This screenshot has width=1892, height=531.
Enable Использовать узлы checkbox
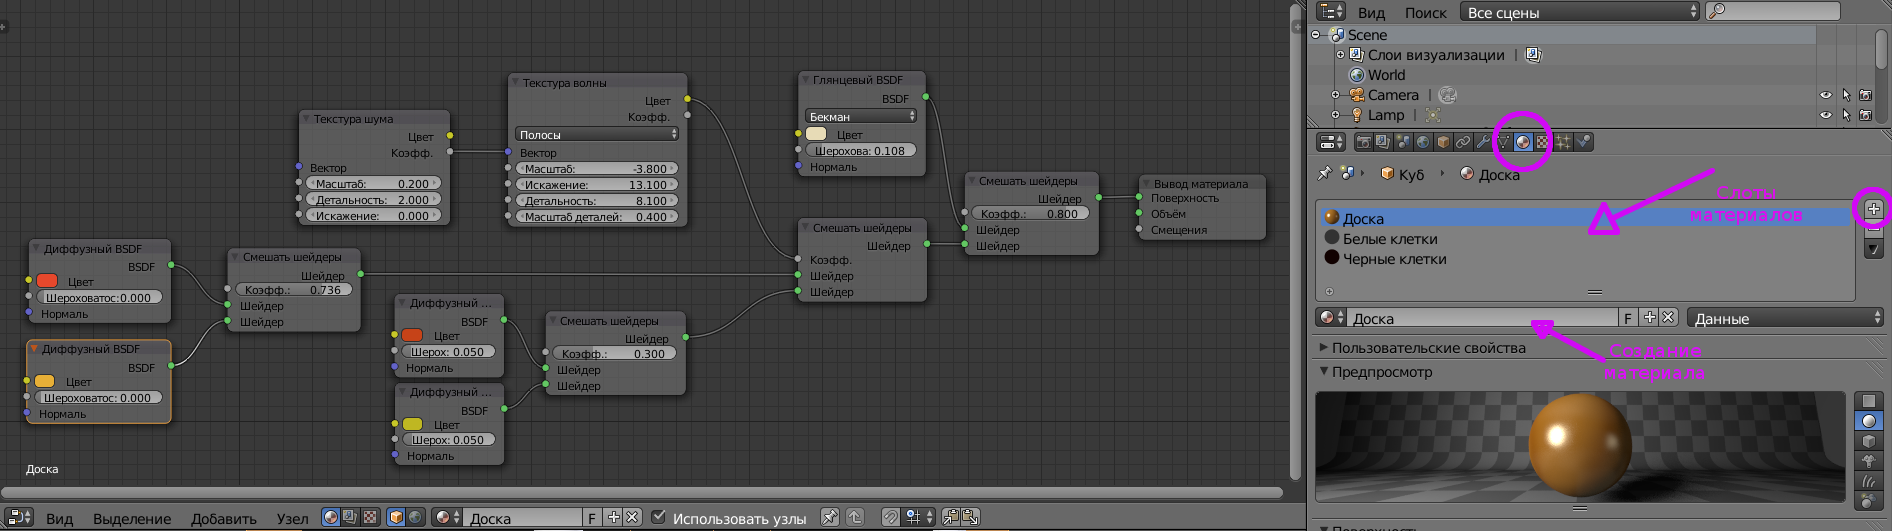[658, 517]
